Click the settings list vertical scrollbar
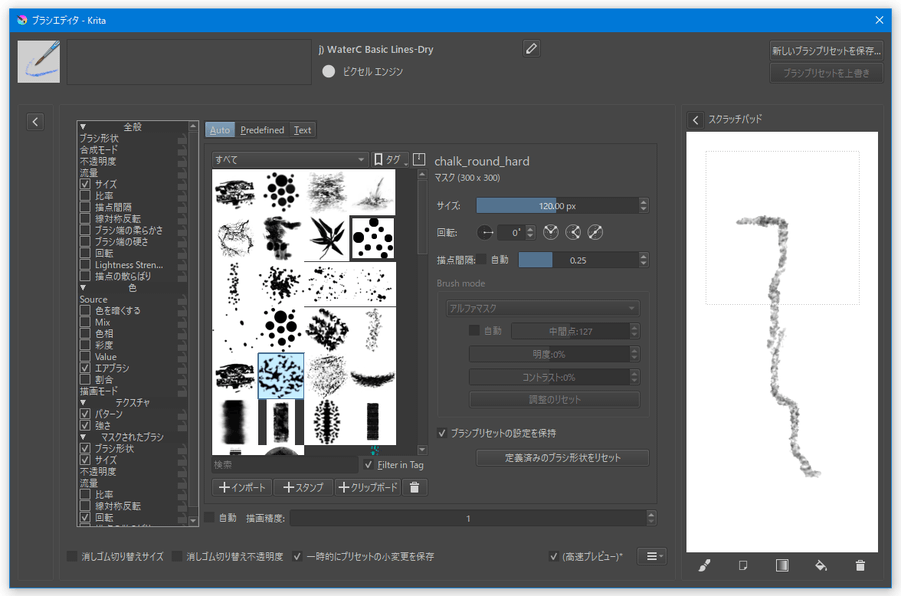This screenshot has height=596, width=901. tap(193, 323)
